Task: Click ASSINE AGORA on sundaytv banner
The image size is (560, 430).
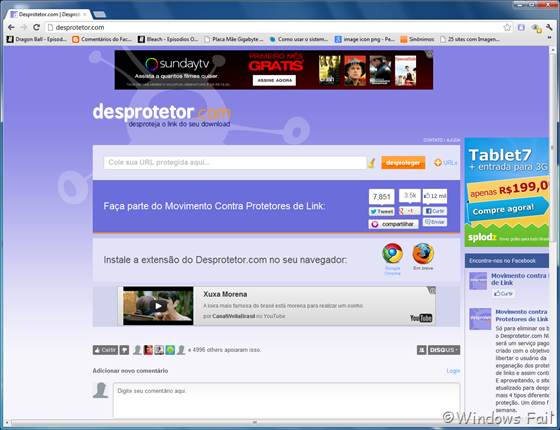Action: (x=274, y=80)
